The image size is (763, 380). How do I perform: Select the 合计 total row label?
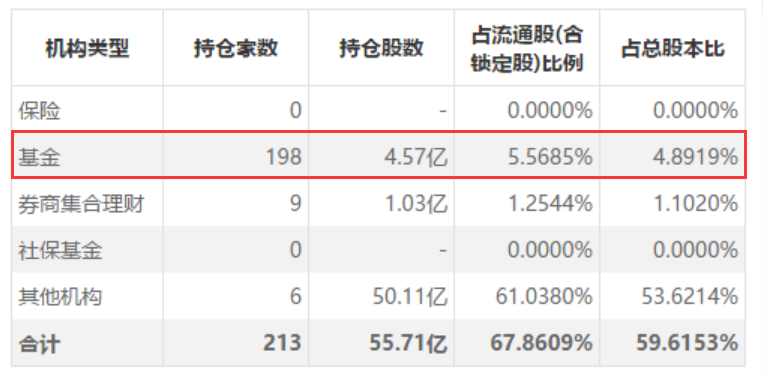pos(39,344)
